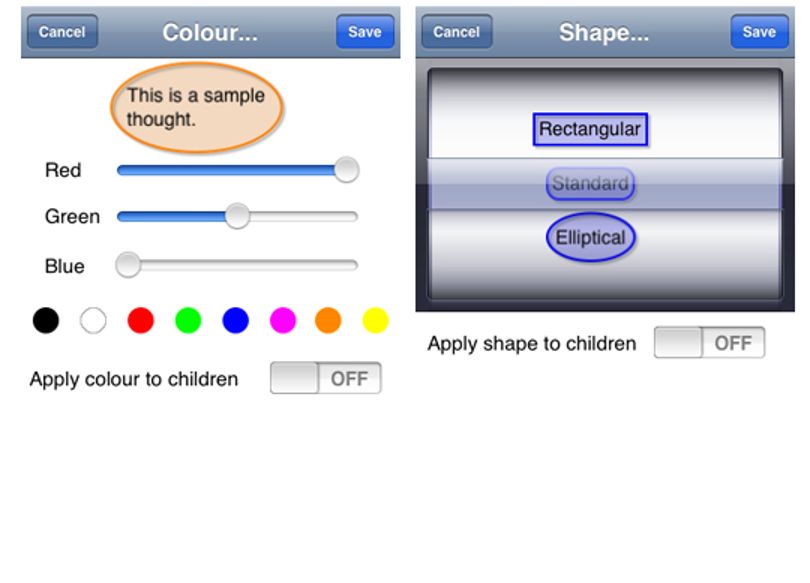Viewport: 810px width, 583px height.
Task: Select Elliptical shape in picker
Action: tap(590, 238)
